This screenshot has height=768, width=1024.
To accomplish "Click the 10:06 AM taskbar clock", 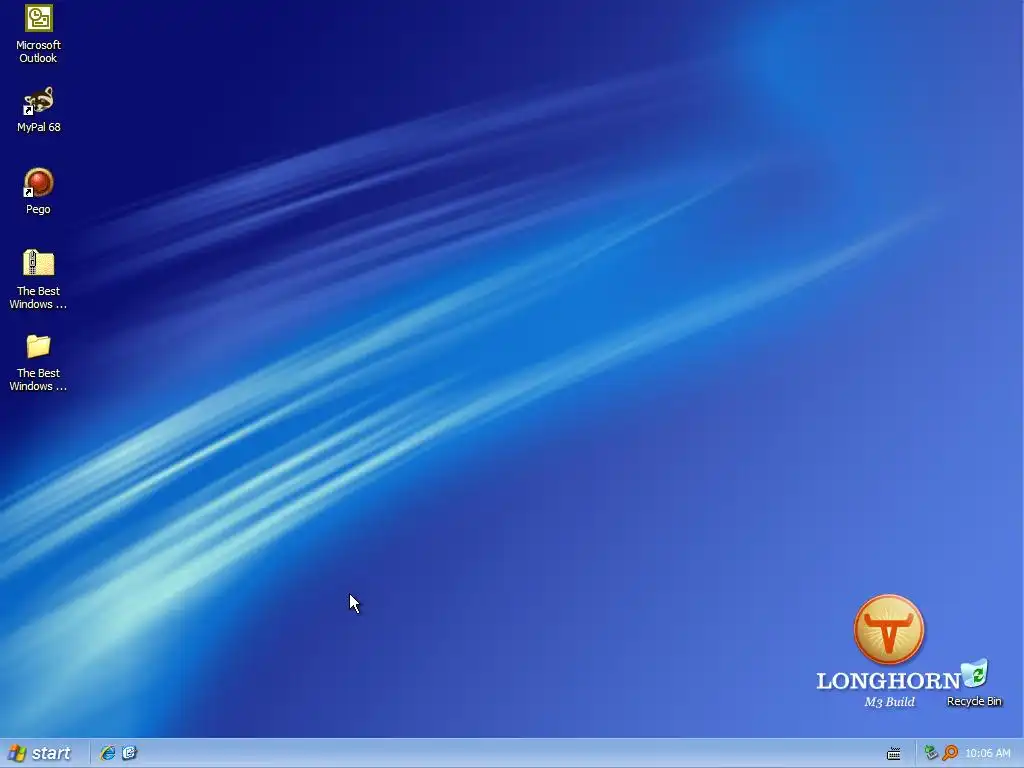I will tap(987, 754).
